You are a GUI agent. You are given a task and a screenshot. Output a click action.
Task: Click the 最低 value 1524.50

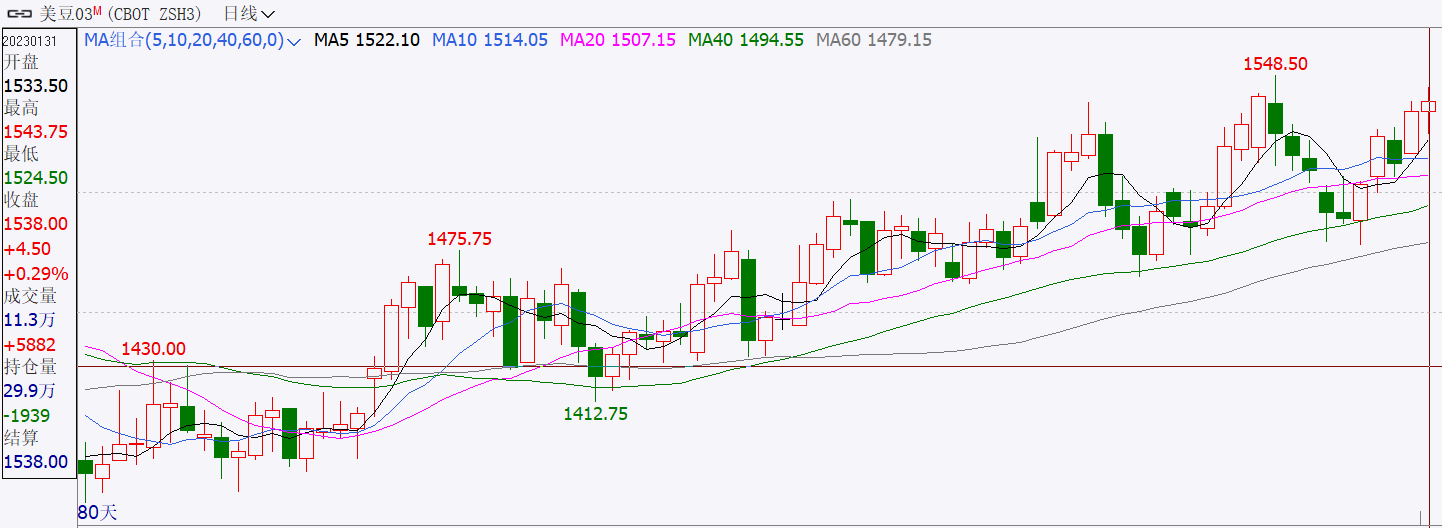35,178
